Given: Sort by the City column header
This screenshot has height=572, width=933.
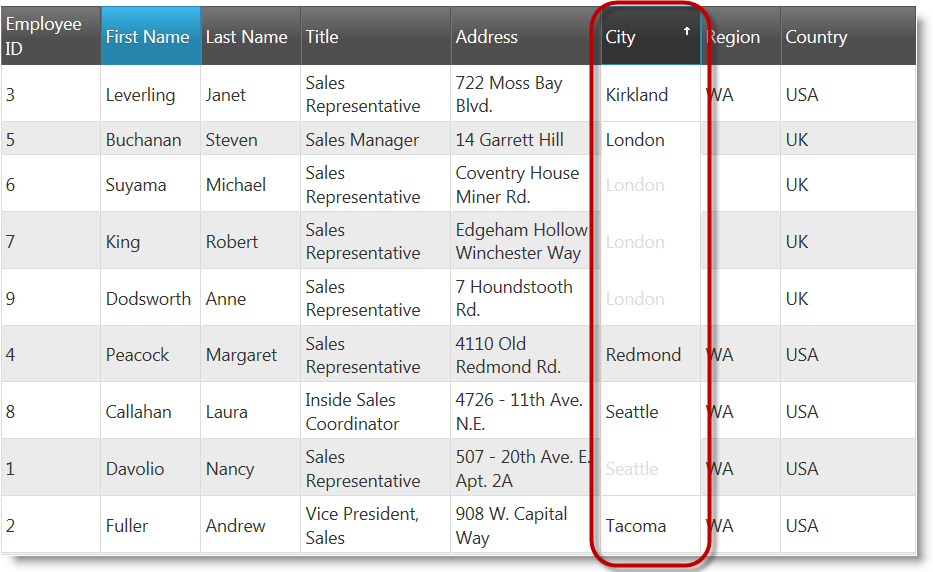Looking at the screenshot, I should (622, 37).
